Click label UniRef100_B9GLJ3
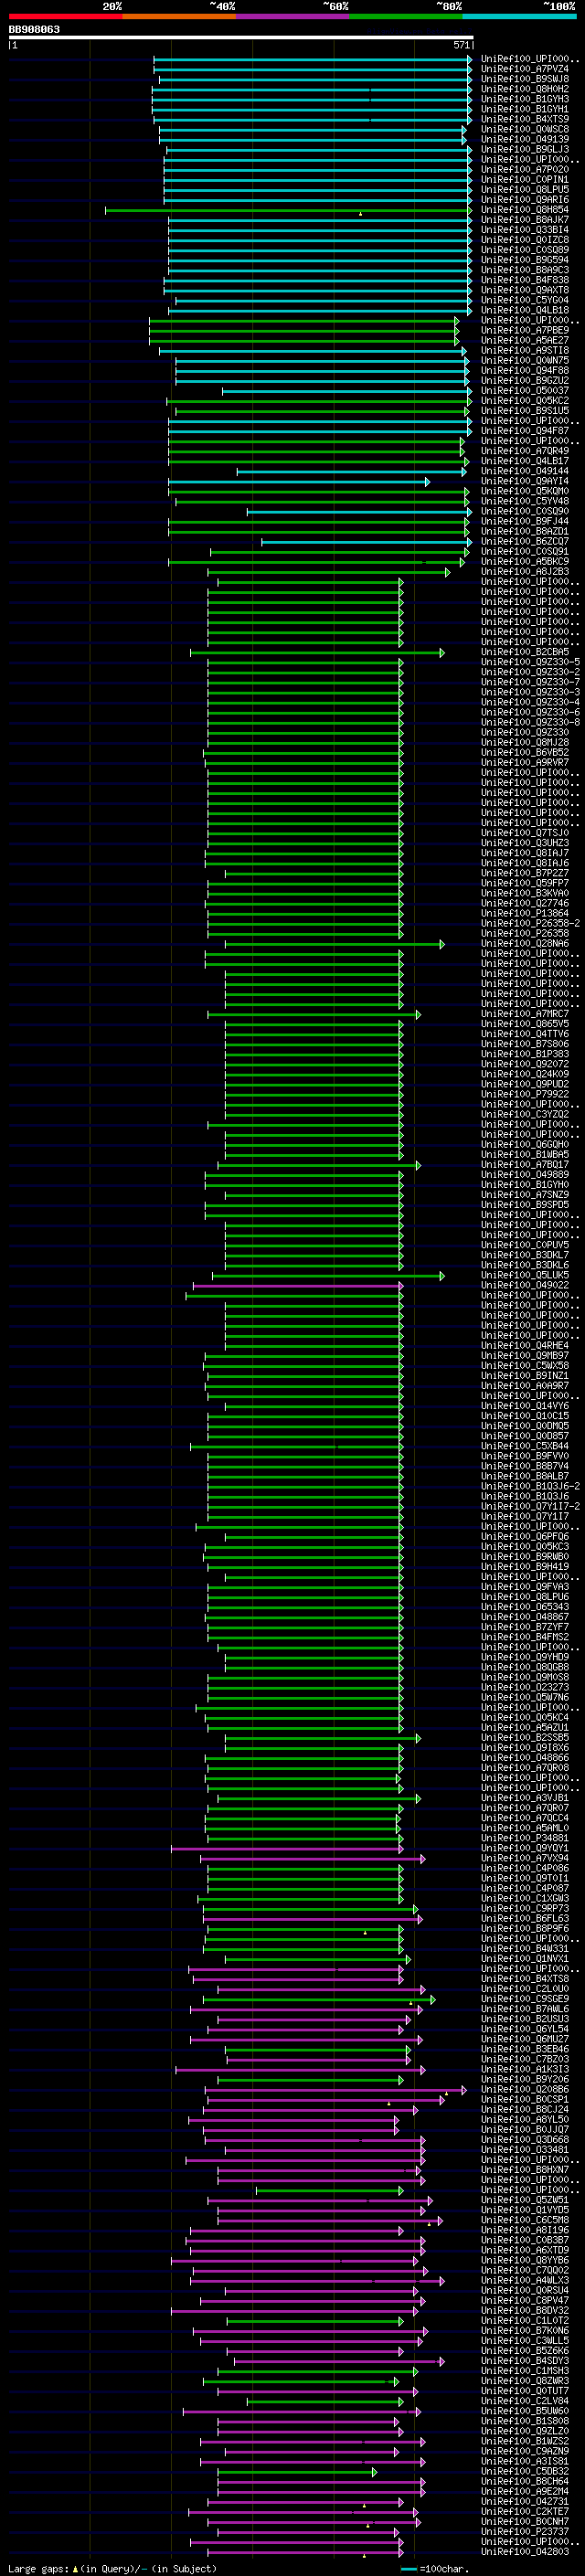Image resolution: width=585 pixels, height=2576 pixels. pyautogui.click(x=525, y=149)
